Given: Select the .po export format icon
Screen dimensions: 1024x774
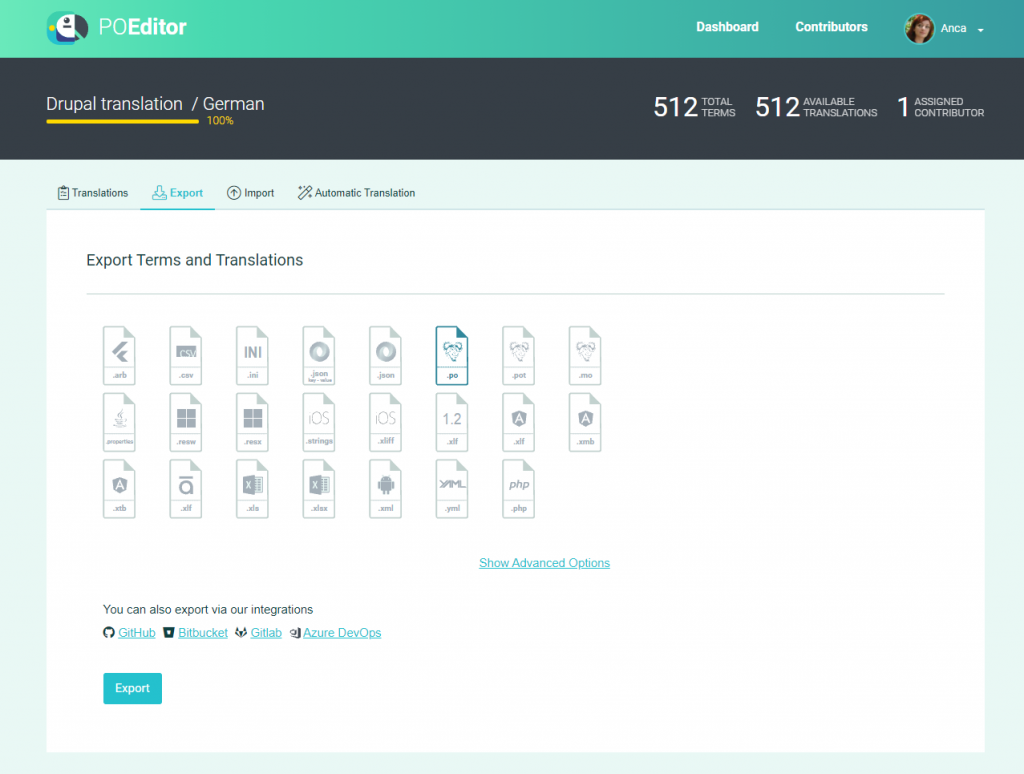Looking at the screenshot, I should tap(452, 355).
